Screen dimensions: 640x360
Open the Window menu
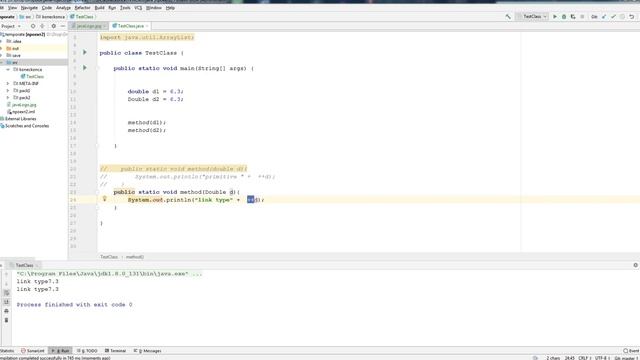(154, 8)
